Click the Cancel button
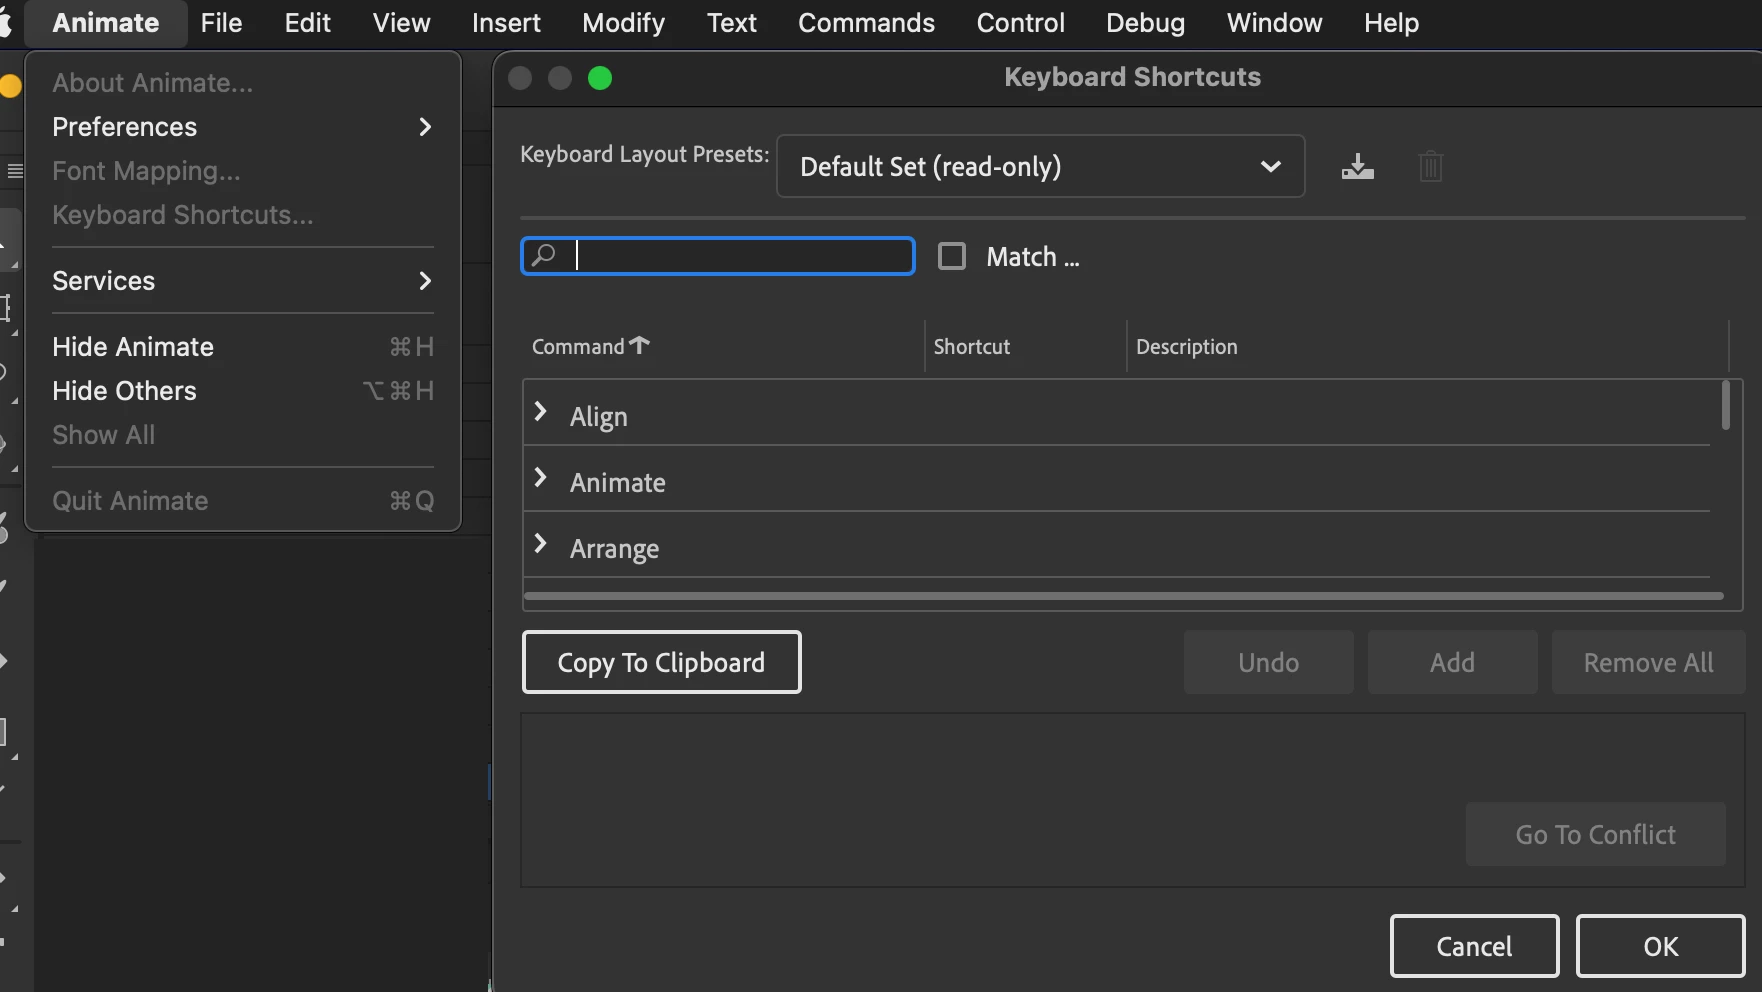 click(1474, 946)
